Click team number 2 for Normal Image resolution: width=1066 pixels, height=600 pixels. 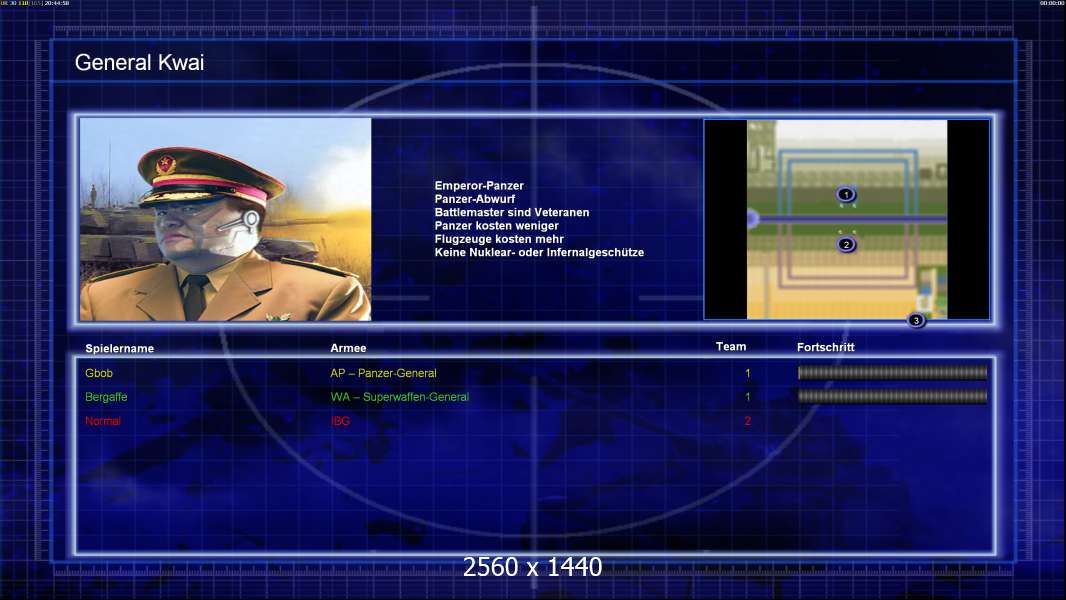coord(748,421)
